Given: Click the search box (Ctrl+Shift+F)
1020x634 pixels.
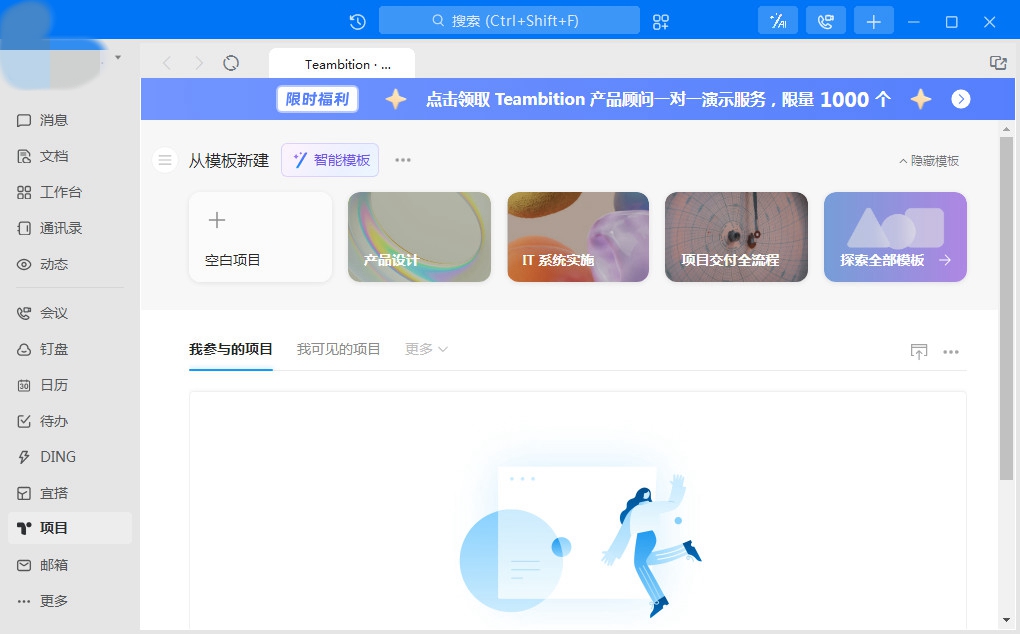Looking at the screenshot, I should click(509, 21).
